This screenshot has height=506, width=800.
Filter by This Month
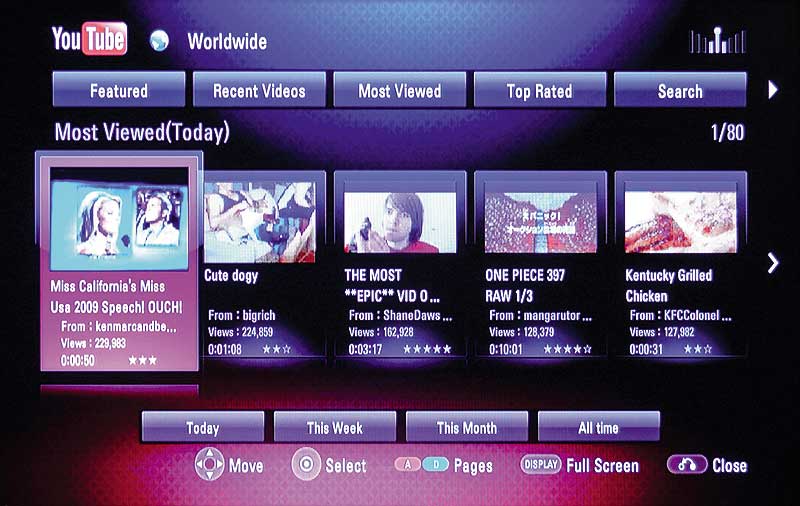(x=467, y=427)
